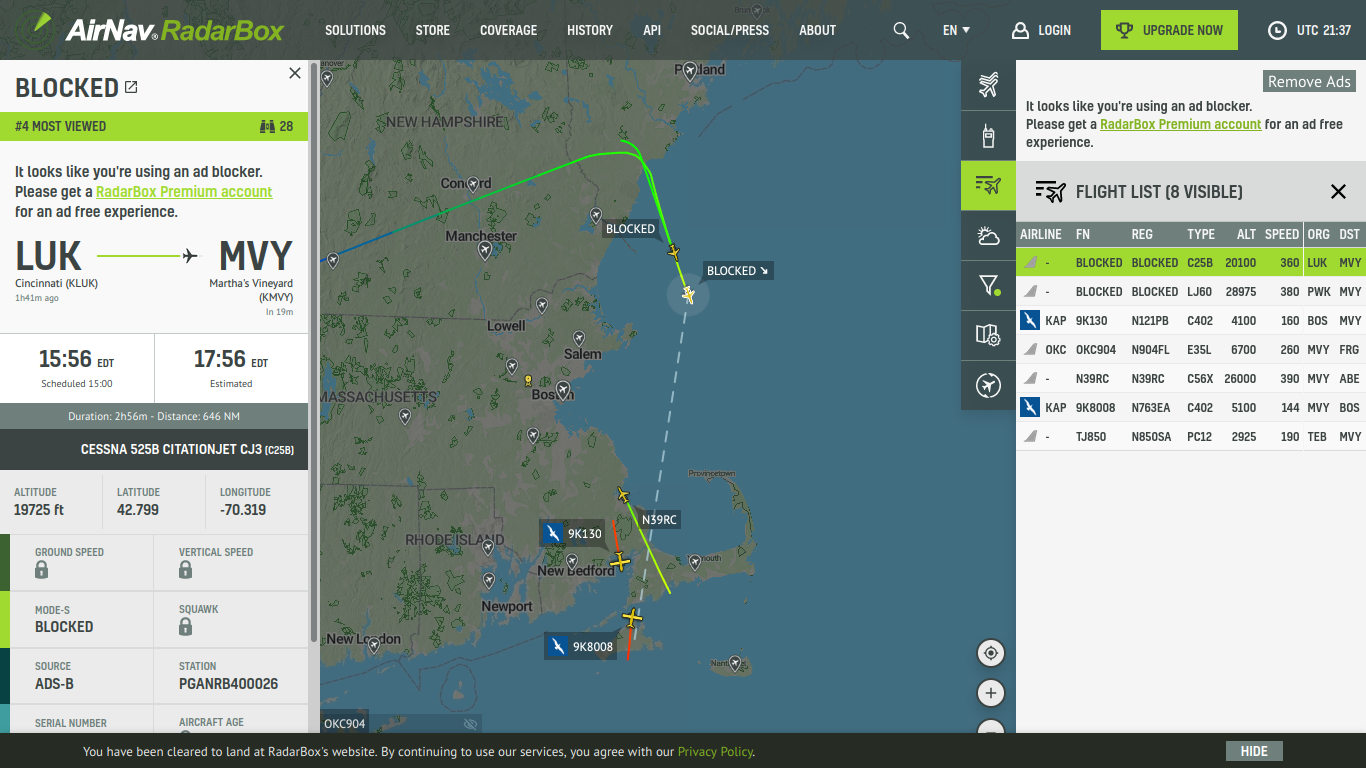1366x768 pixels.
Task: Click the Remove Ads button
Action: click(1309, 82)
